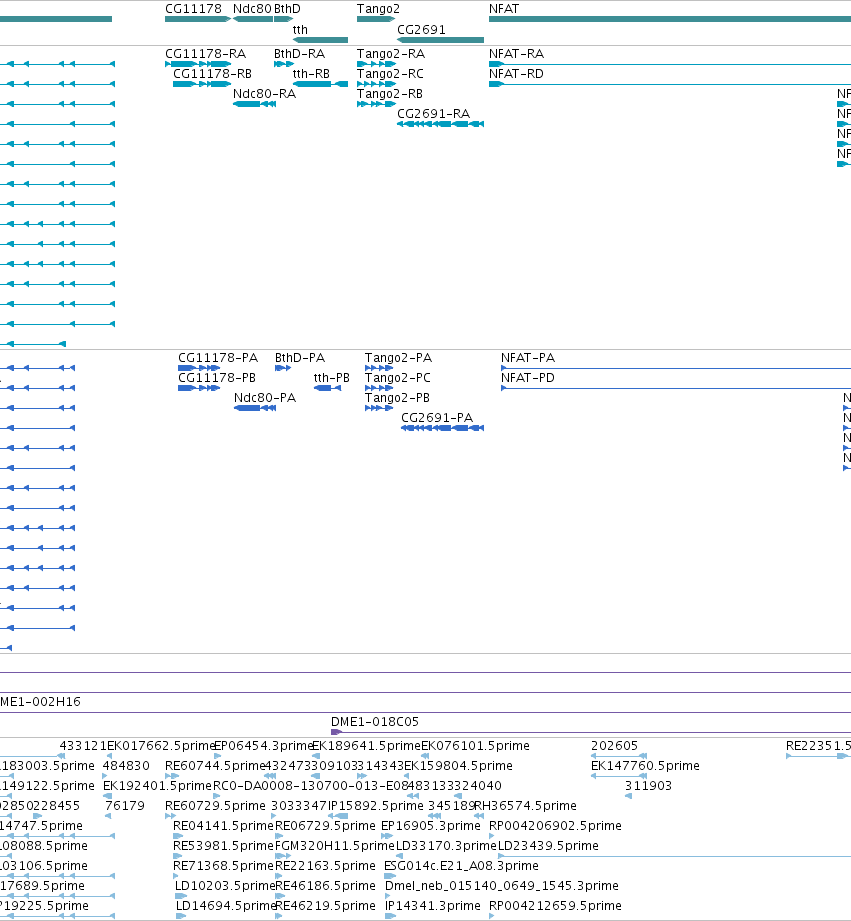851x921 pixels.
Task: Click EST ESG014c.E21_A08.3prime
Action: (x=461, y=866)
